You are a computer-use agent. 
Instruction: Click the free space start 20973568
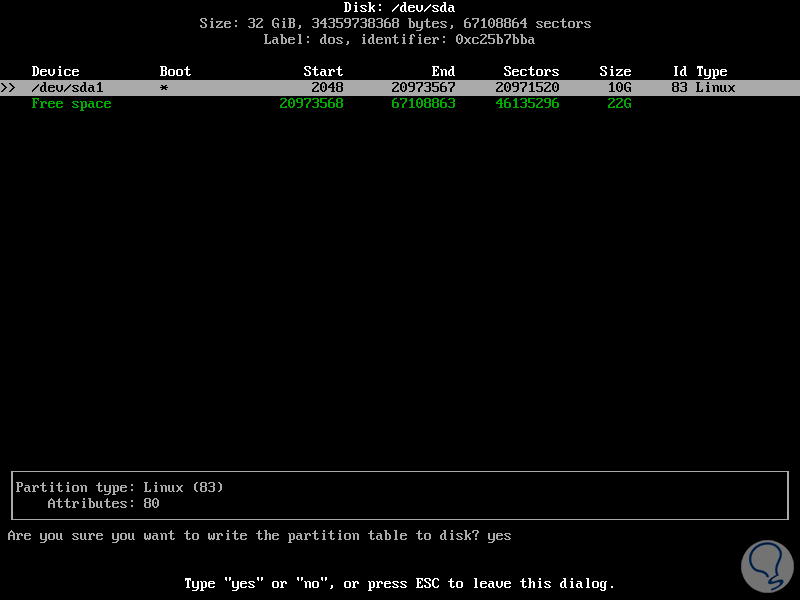pos(311,104)
